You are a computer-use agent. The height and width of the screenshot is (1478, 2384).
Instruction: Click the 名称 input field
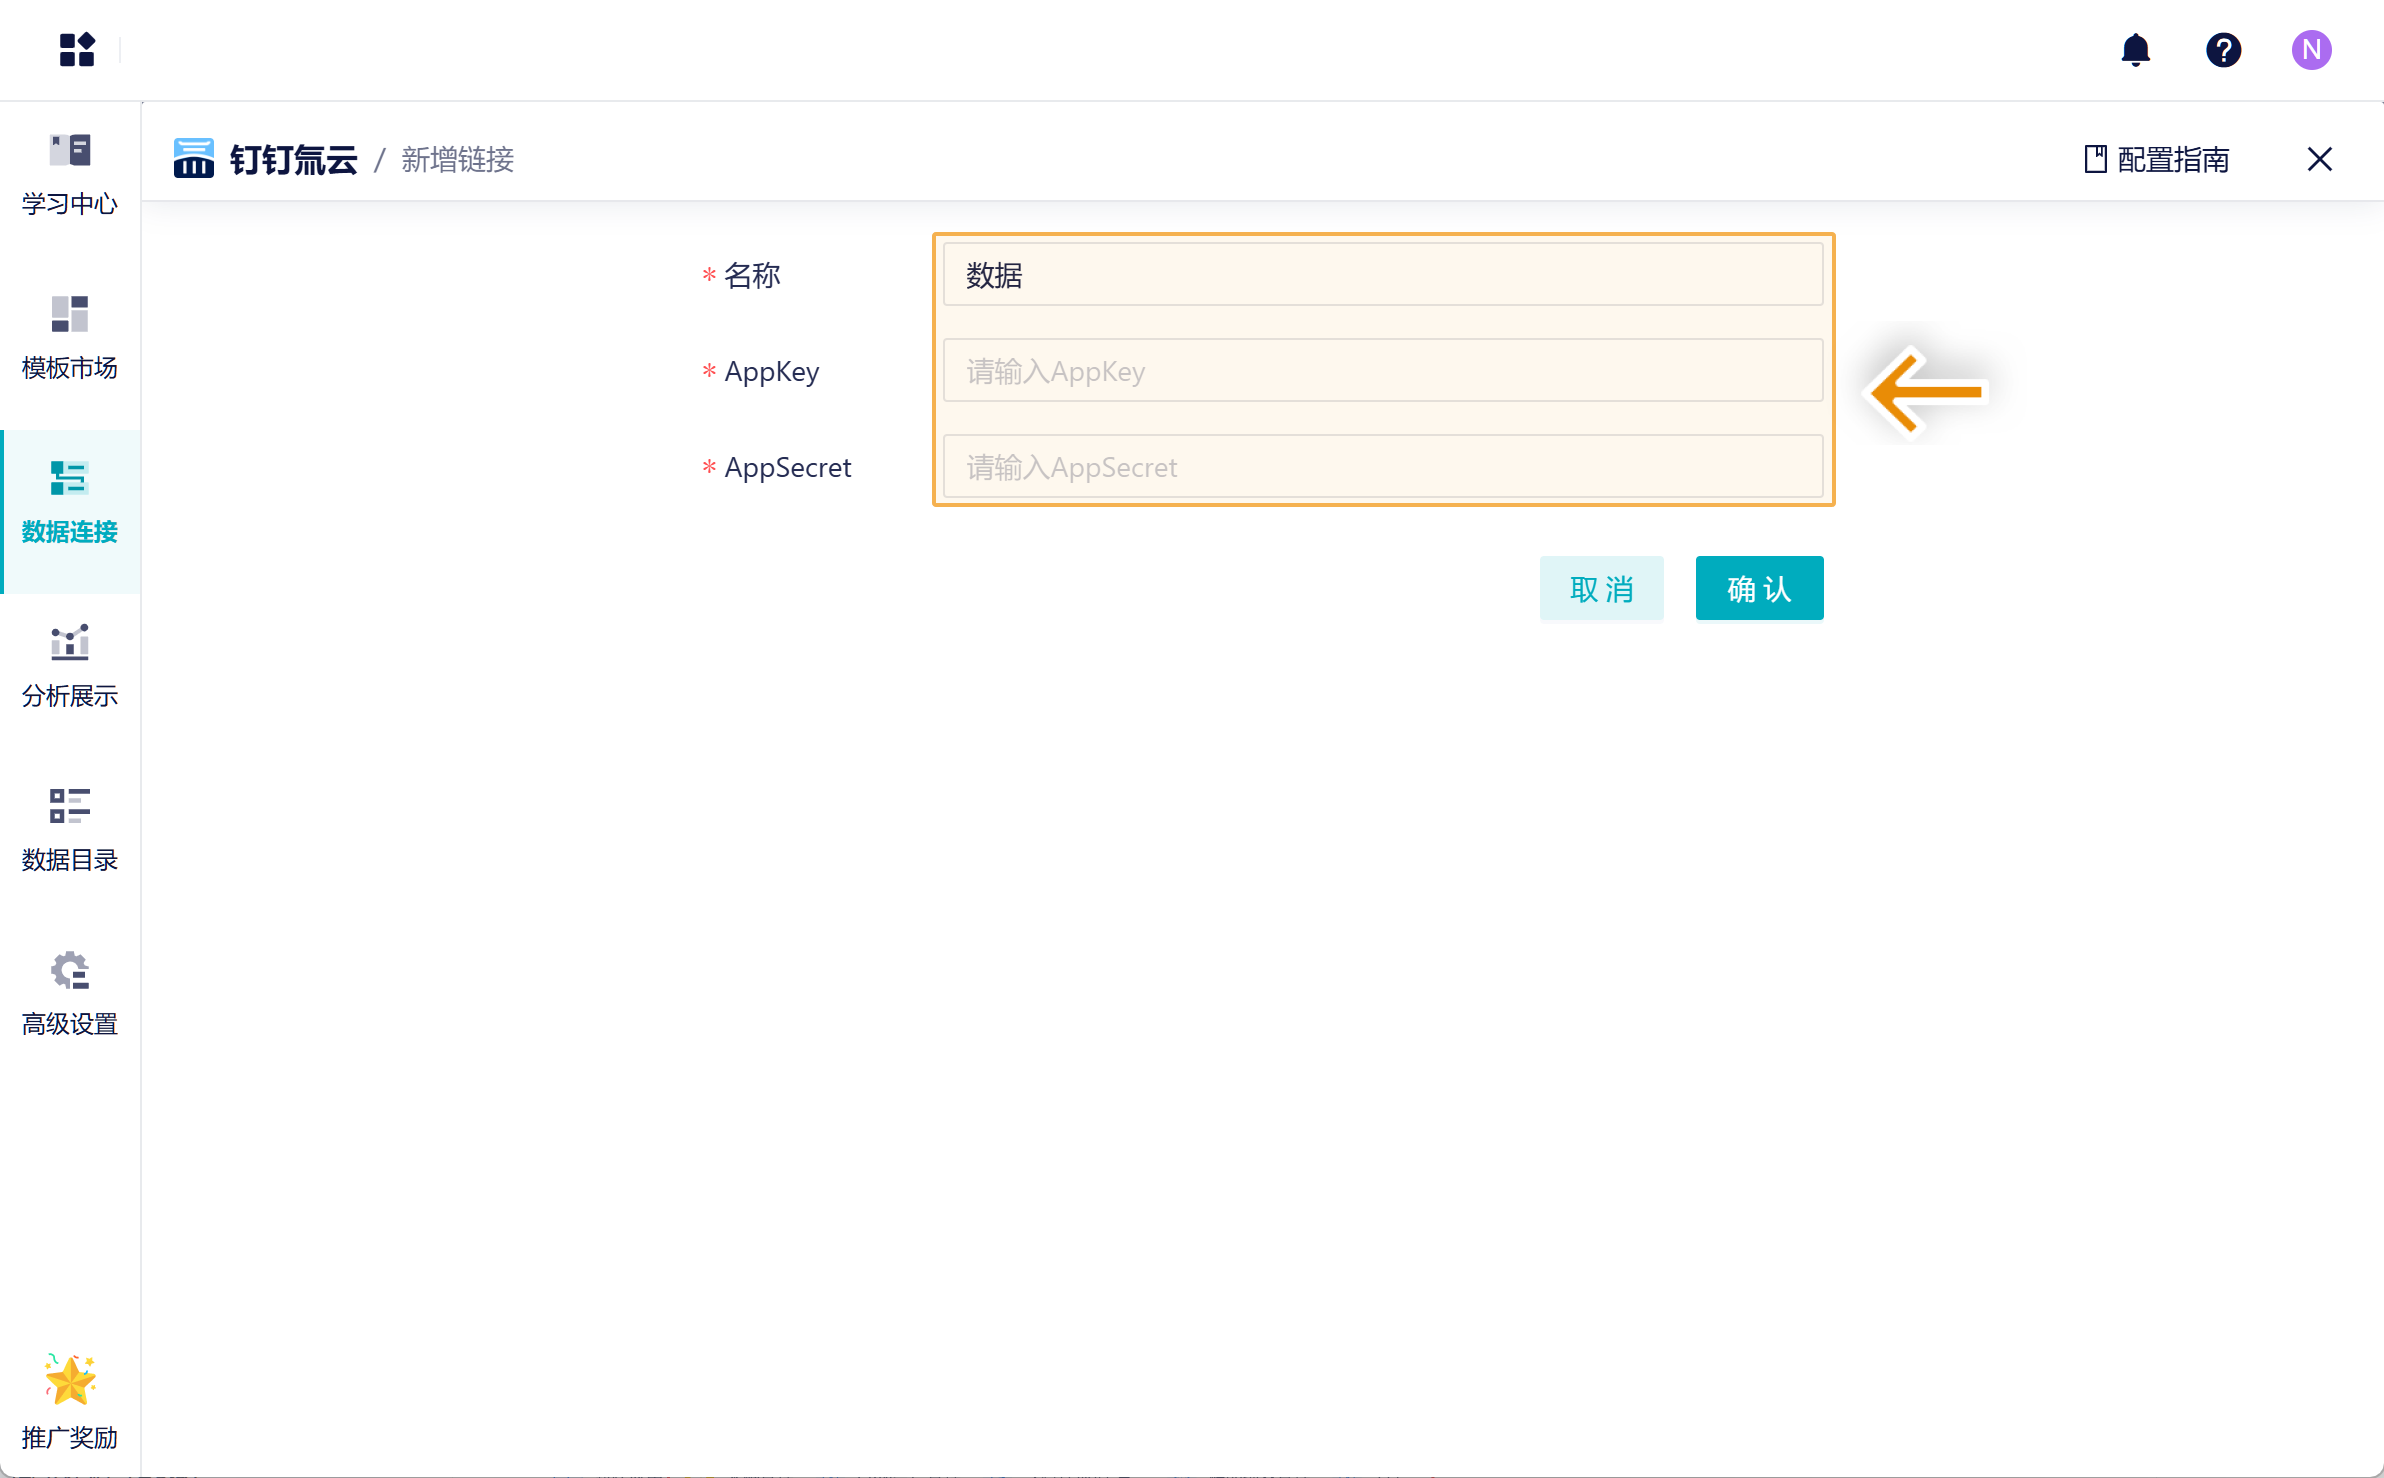click(1382, 275)
